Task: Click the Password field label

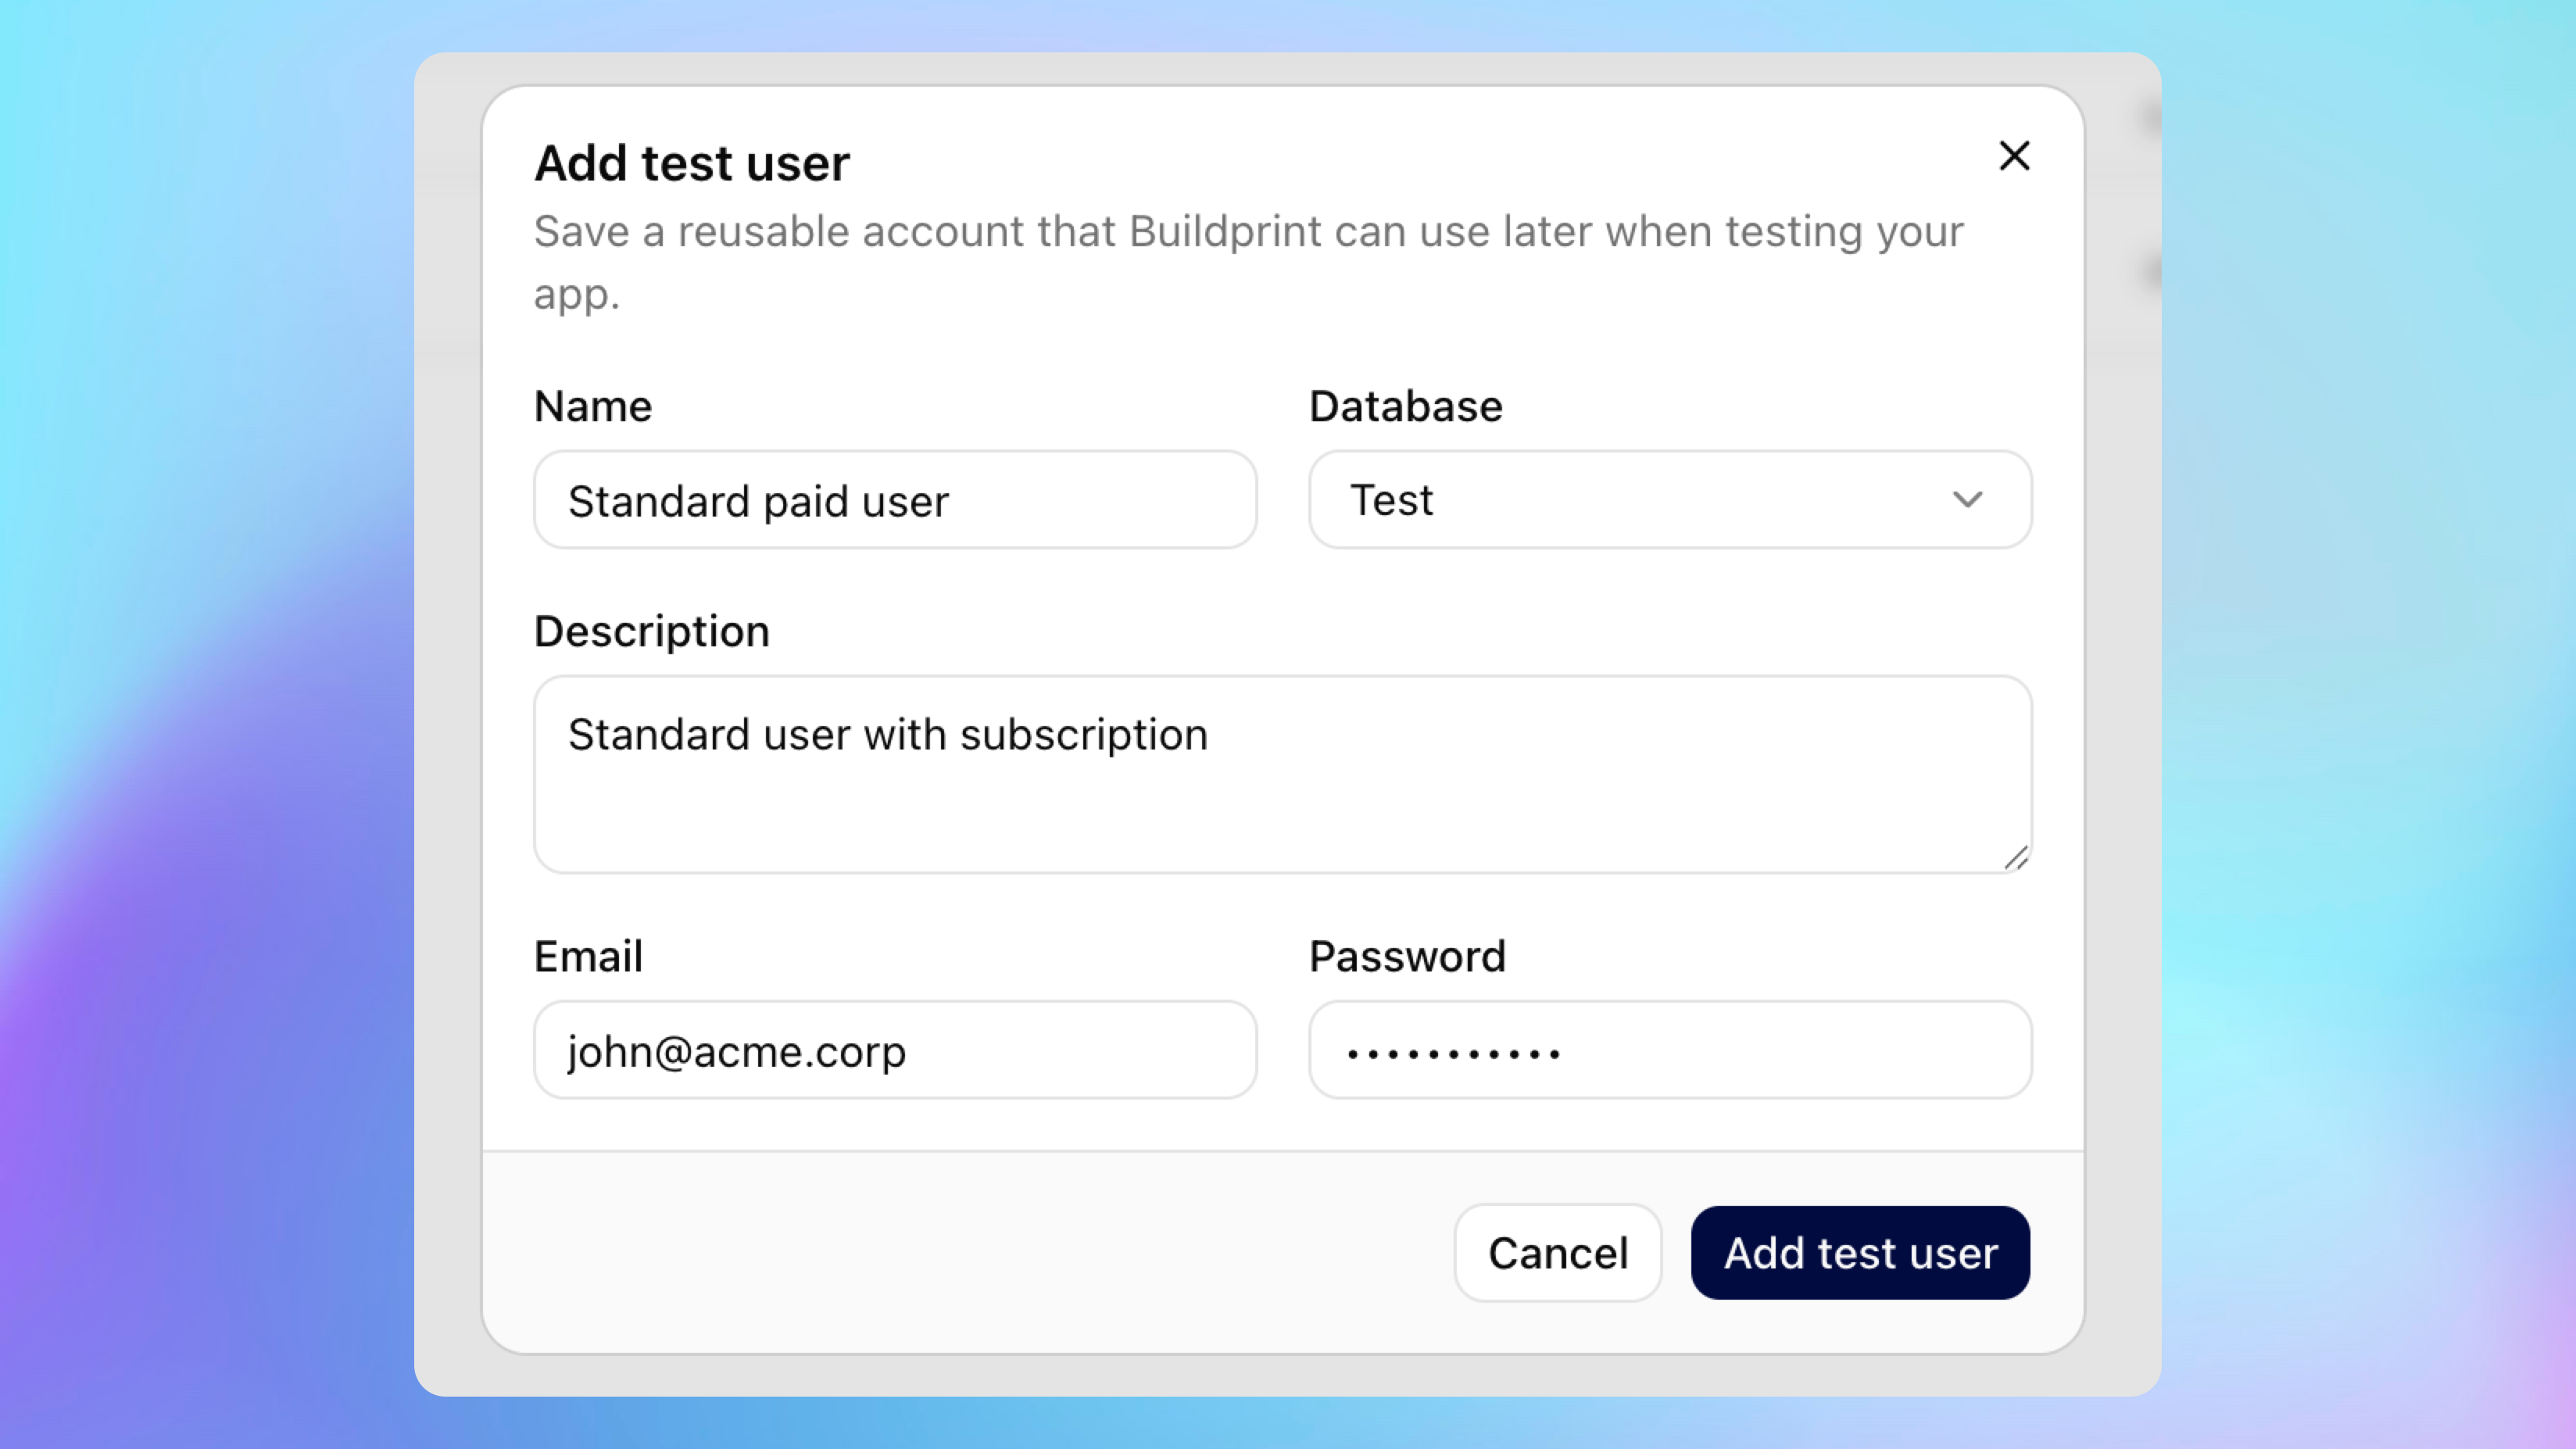Action: [x=1407, y=957]
